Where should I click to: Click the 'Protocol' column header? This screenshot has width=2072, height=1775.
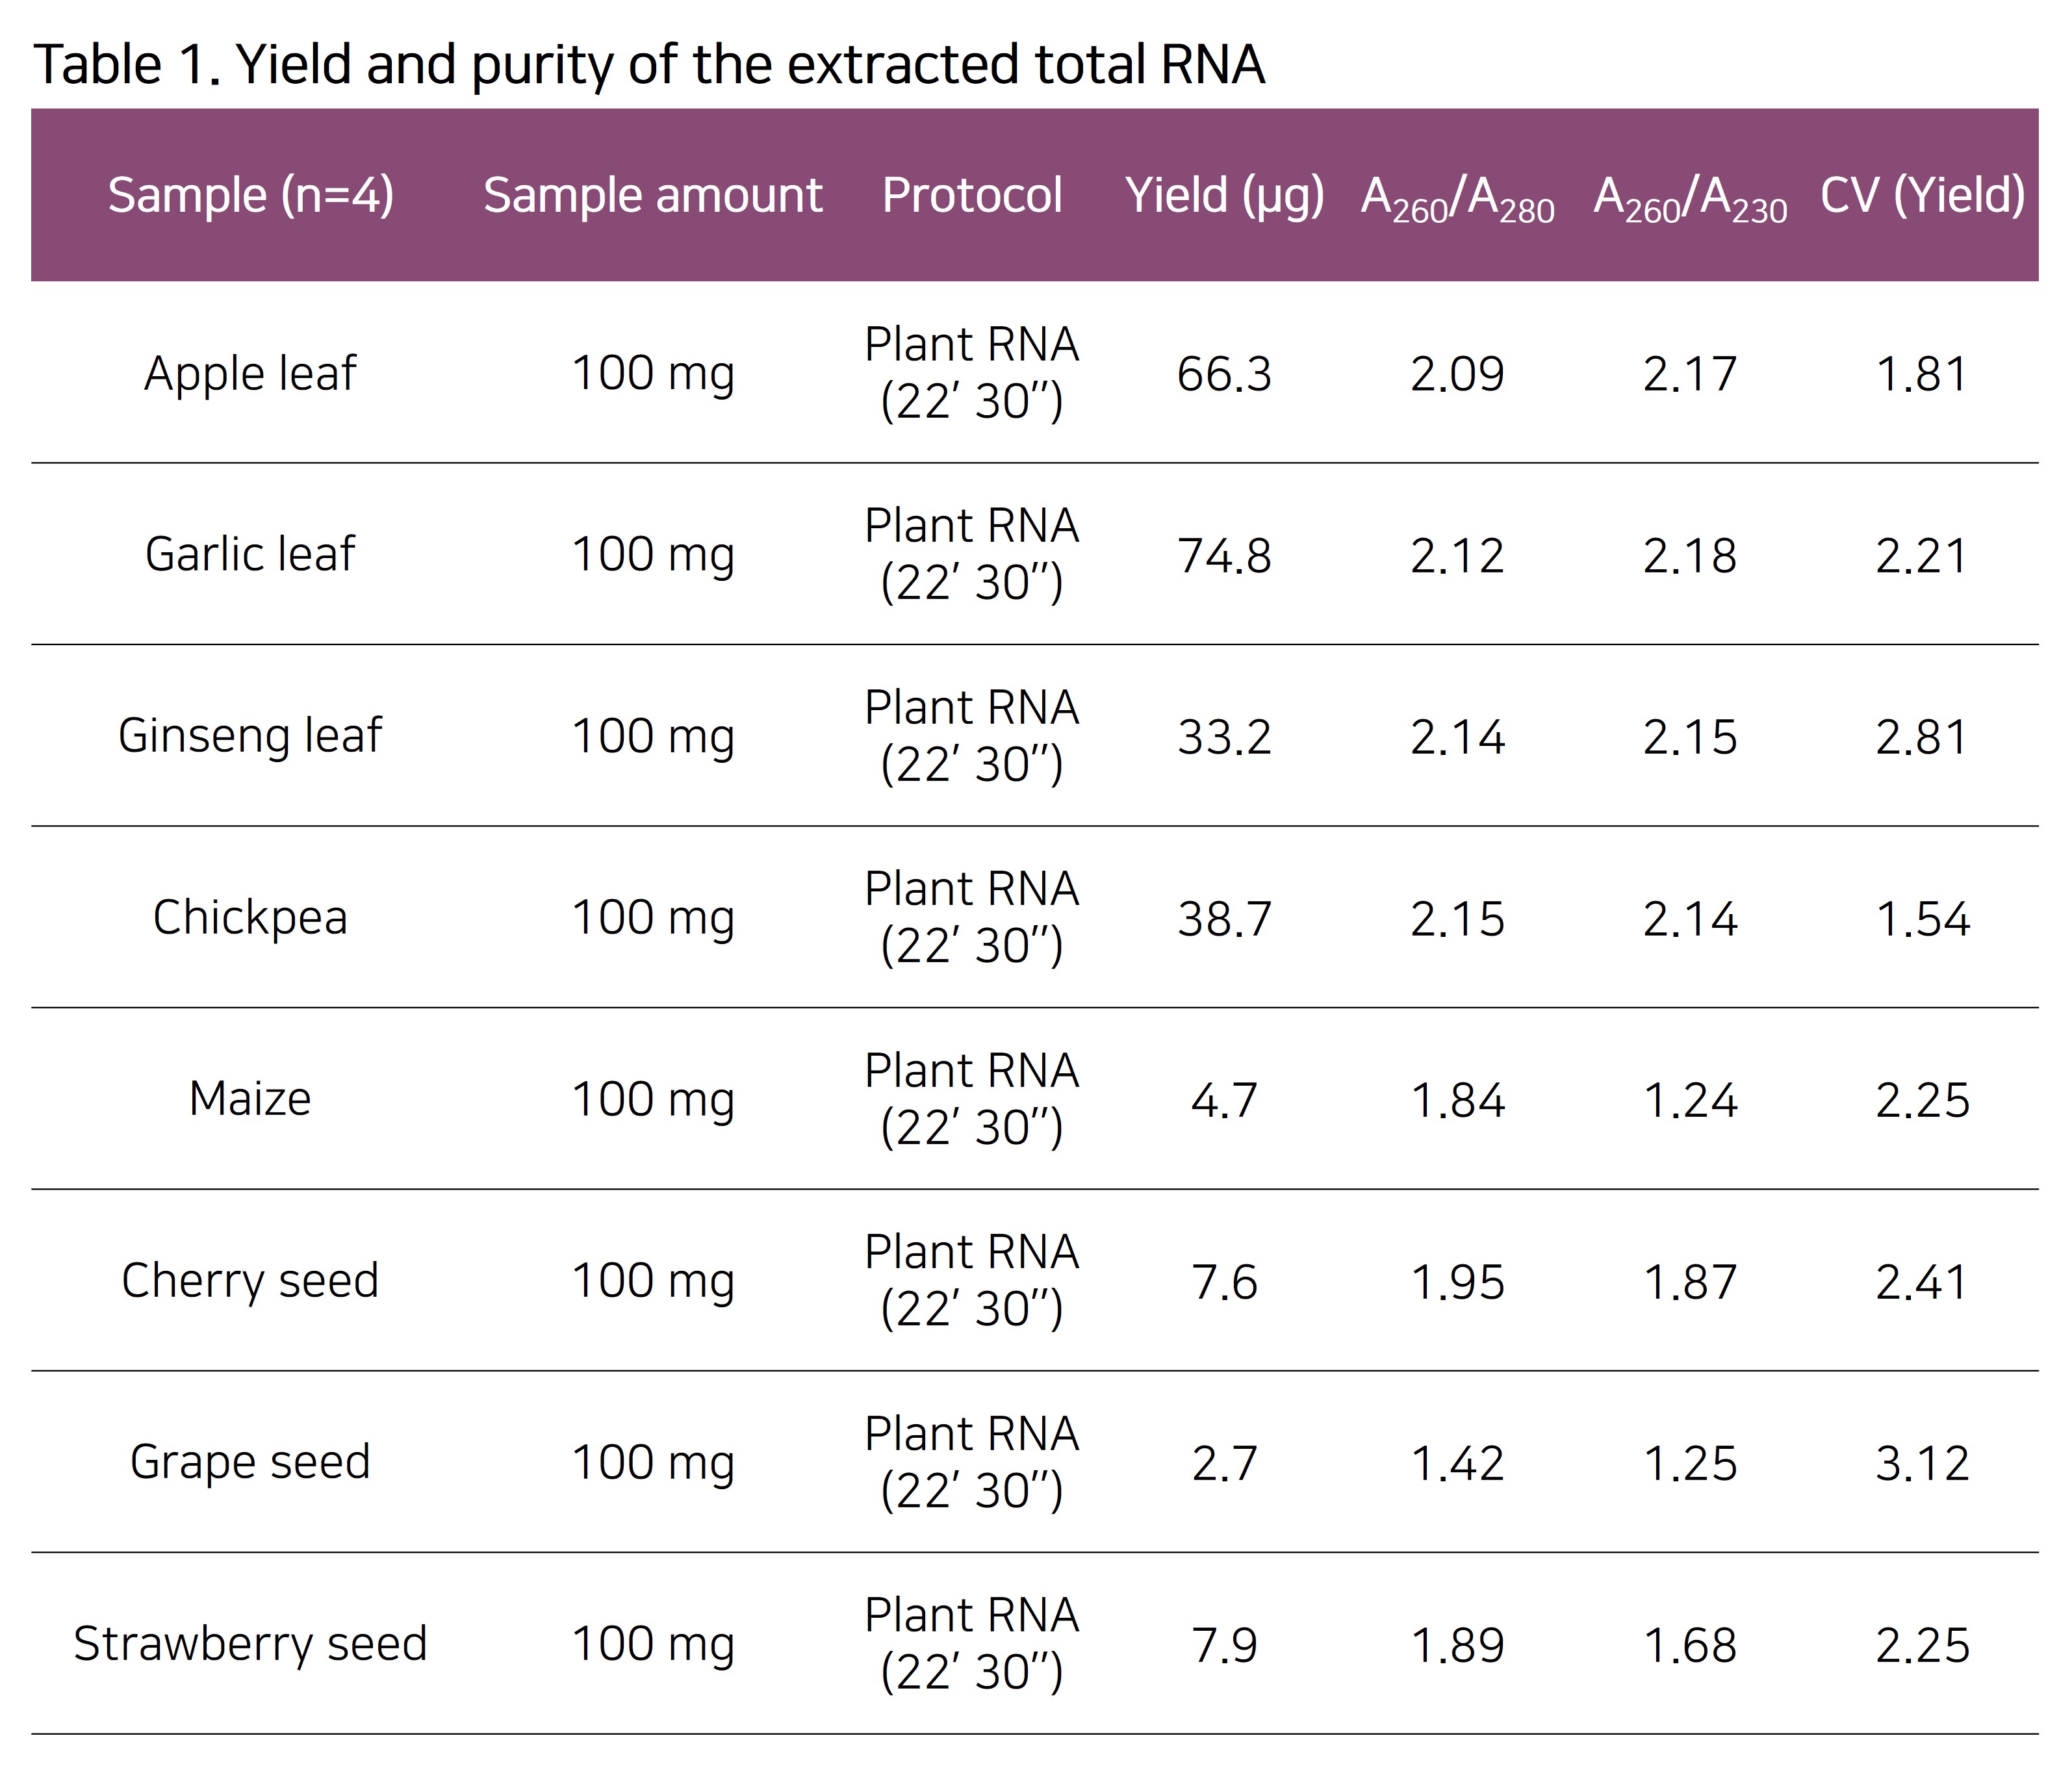971,195
